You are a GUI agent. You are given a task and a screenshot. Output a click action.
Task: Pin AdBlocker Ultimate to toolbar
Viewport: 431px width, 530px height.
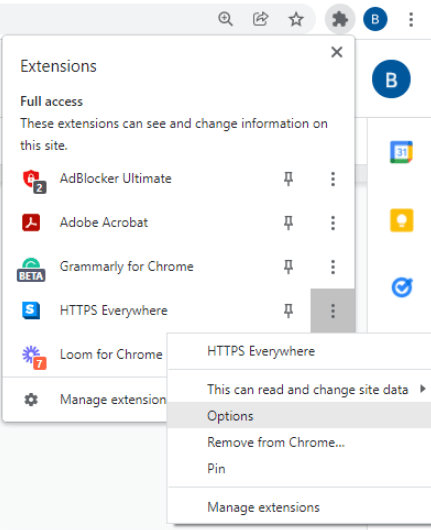click(288, 178)
